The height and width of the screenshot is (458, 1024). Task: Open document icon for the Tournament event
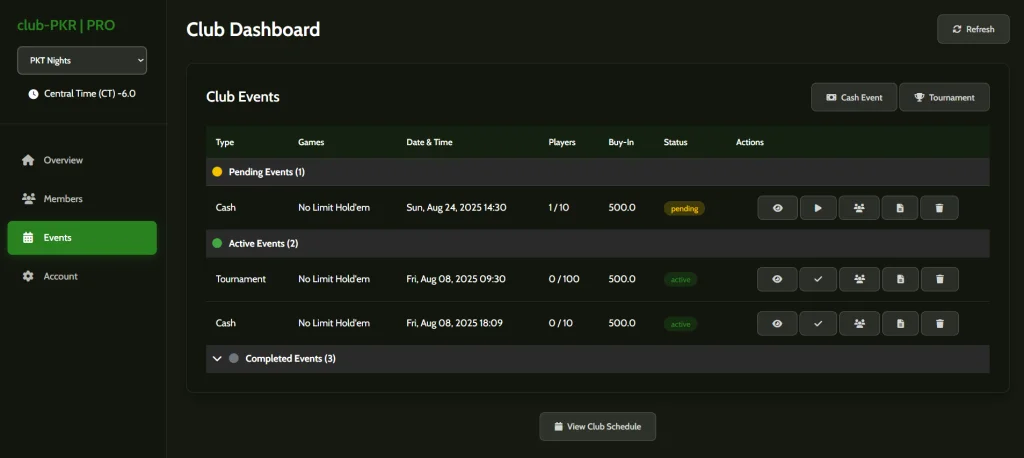click(x=900, y=280)
